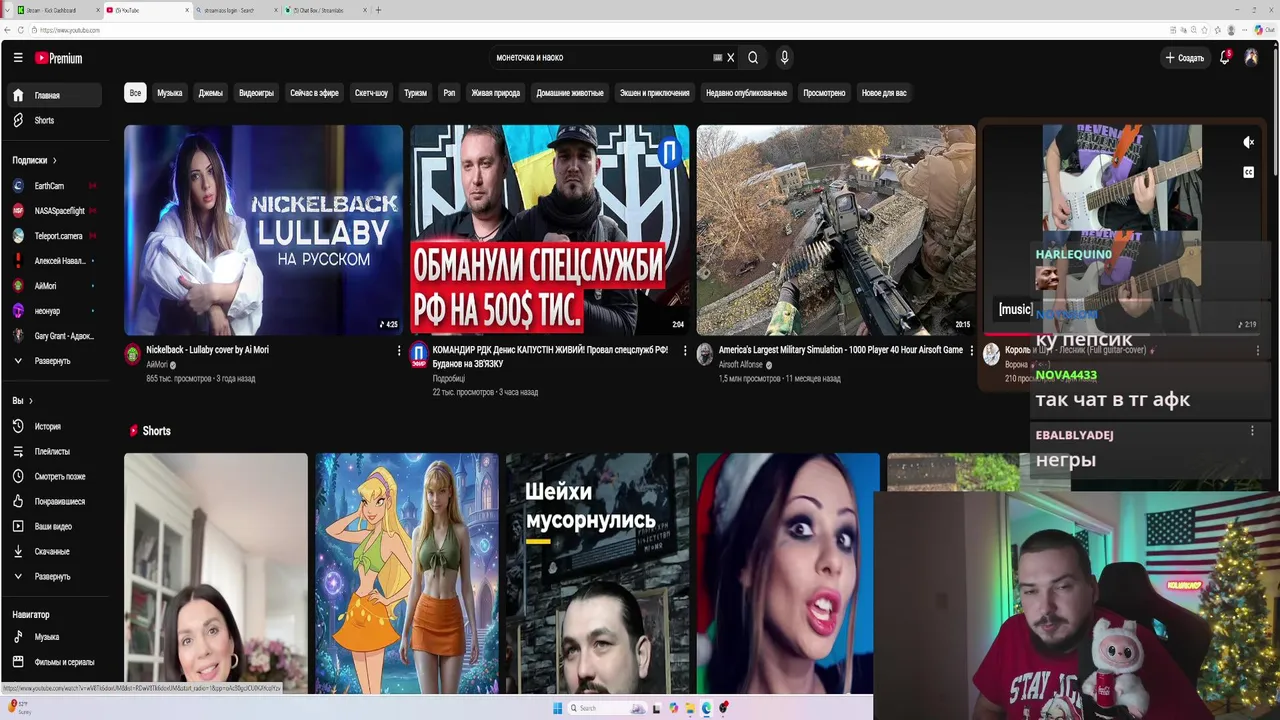1280x720 pixels.
Task: Select the Новое для вас chip
Action: tap(884, 93)
